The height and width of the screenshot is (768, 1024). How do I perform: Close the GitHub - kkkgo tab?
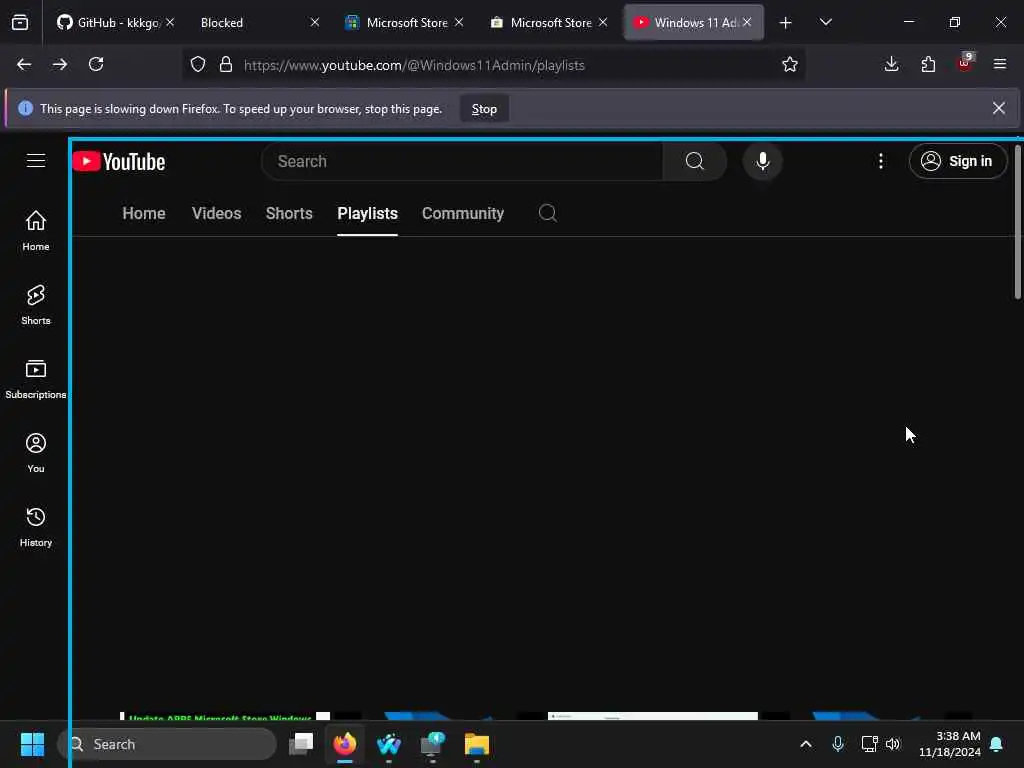(x=170, y=22)
